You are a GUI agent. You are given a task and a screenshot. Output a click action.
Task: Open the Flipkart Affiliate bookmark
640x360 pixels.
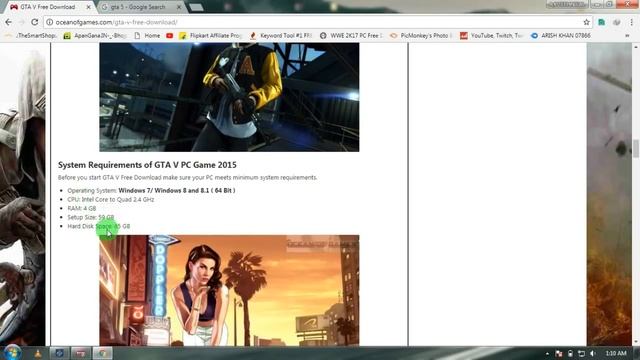tap(211, 36)
